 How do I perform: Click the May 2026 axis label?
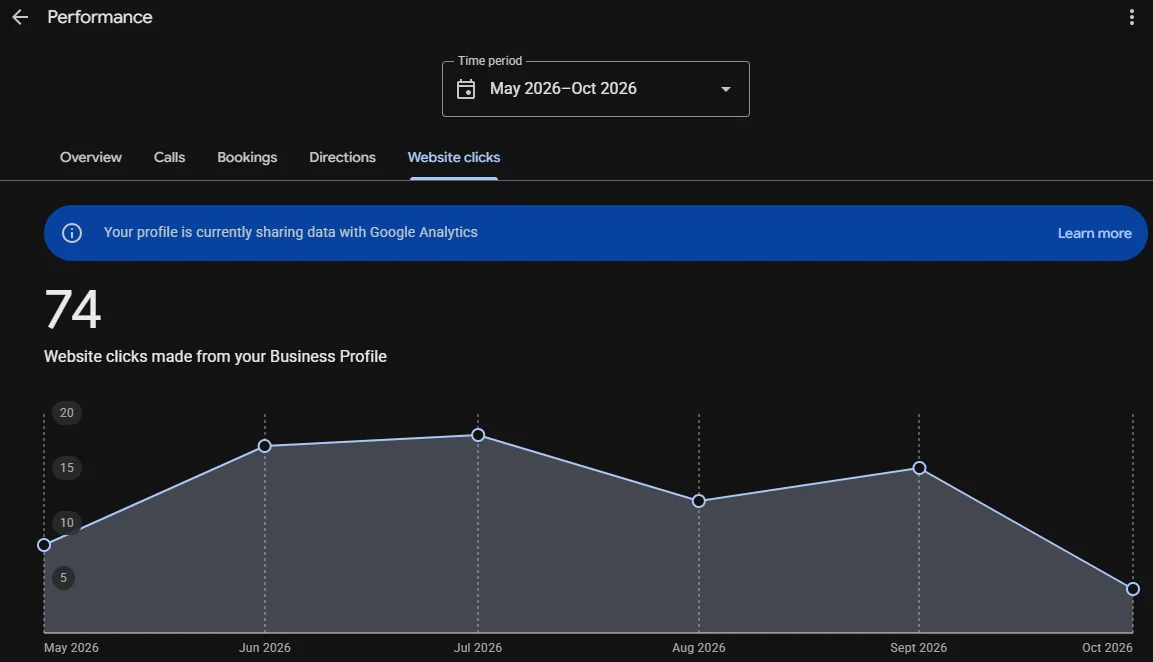tap(71, 648)
